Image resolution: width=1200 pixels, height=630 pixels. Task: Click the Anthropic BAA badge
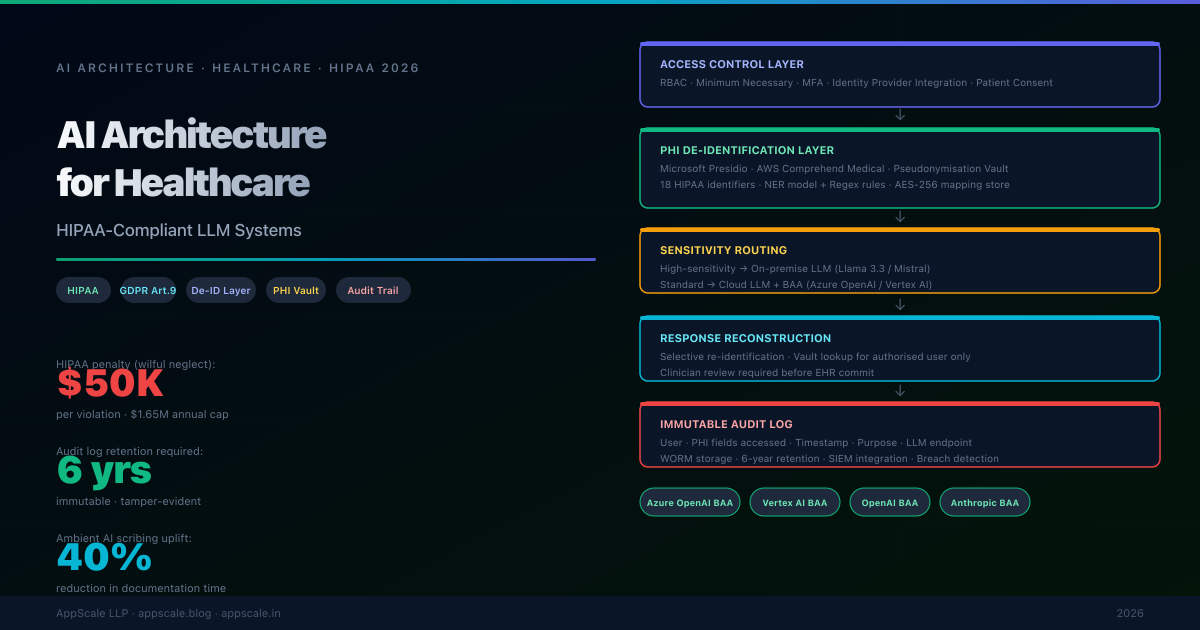984,502
